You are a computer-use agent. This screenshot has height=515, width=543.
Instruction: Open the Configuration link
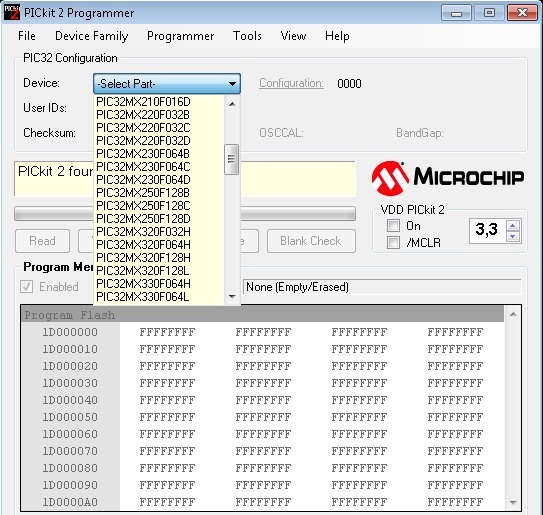[291, 83]
